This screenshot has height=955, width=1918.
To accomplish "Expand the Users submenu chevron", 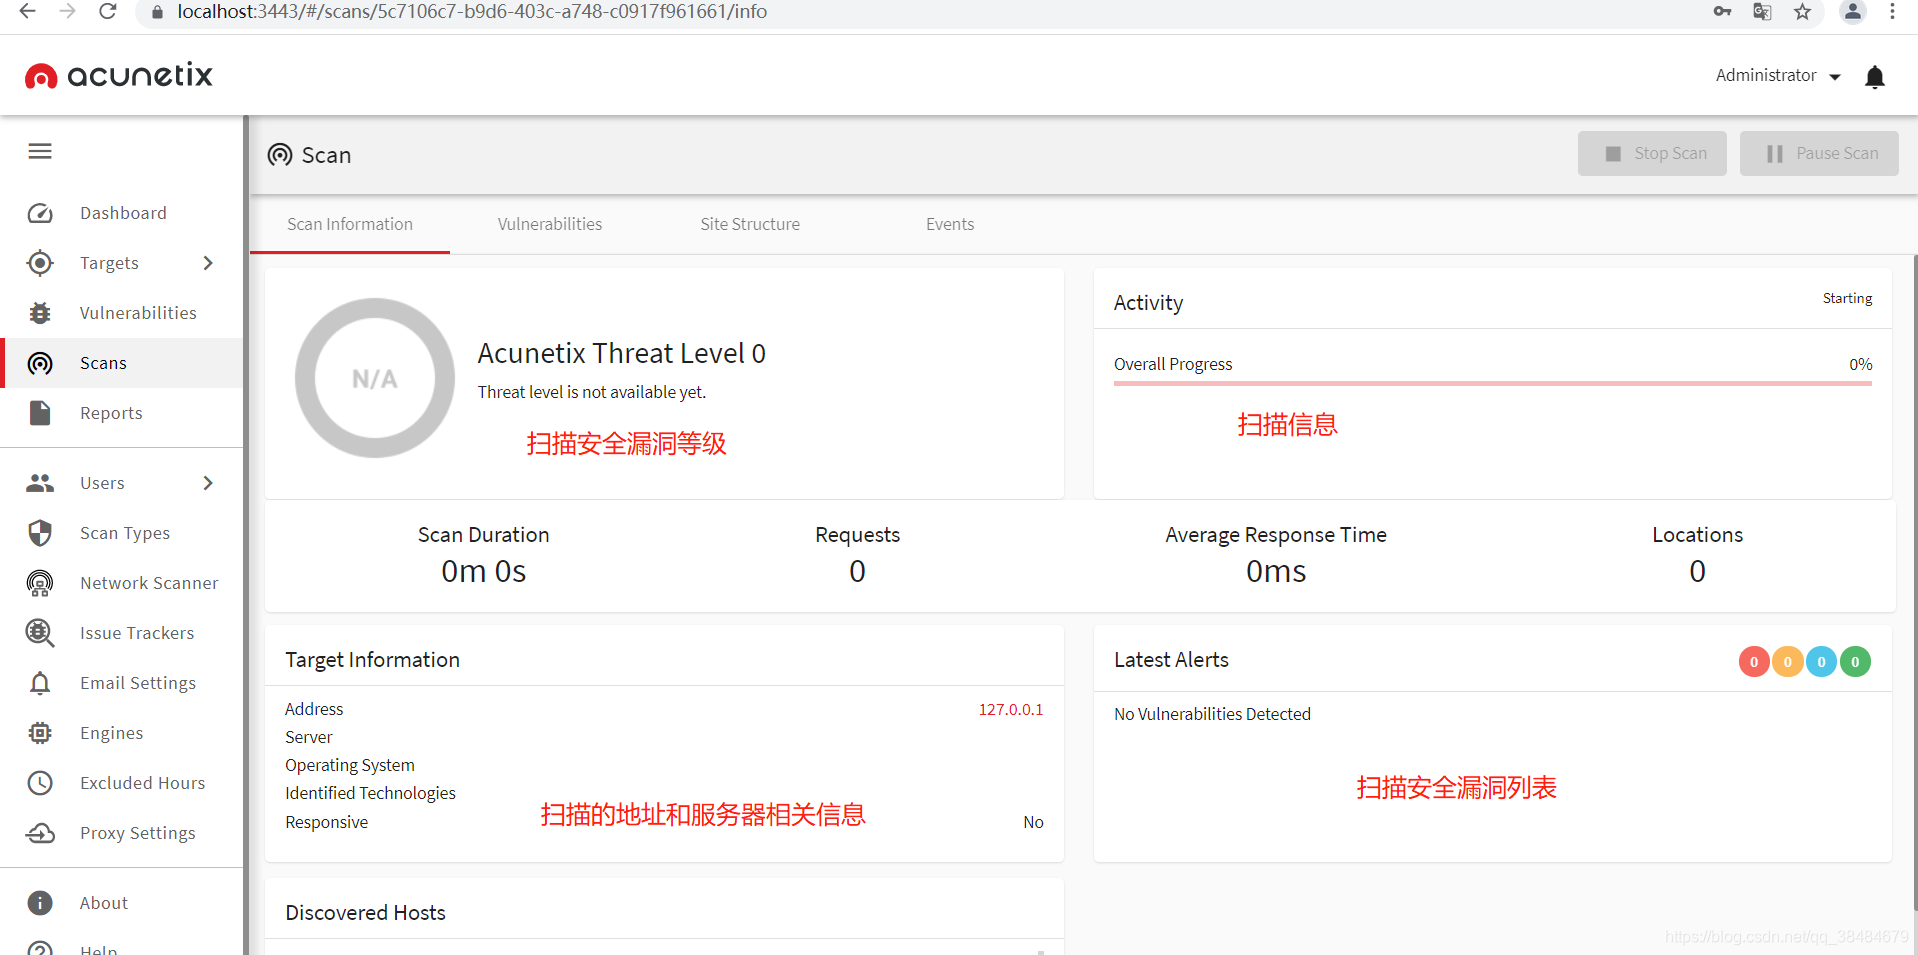I will pyautogui.click(x=208, y=483).
